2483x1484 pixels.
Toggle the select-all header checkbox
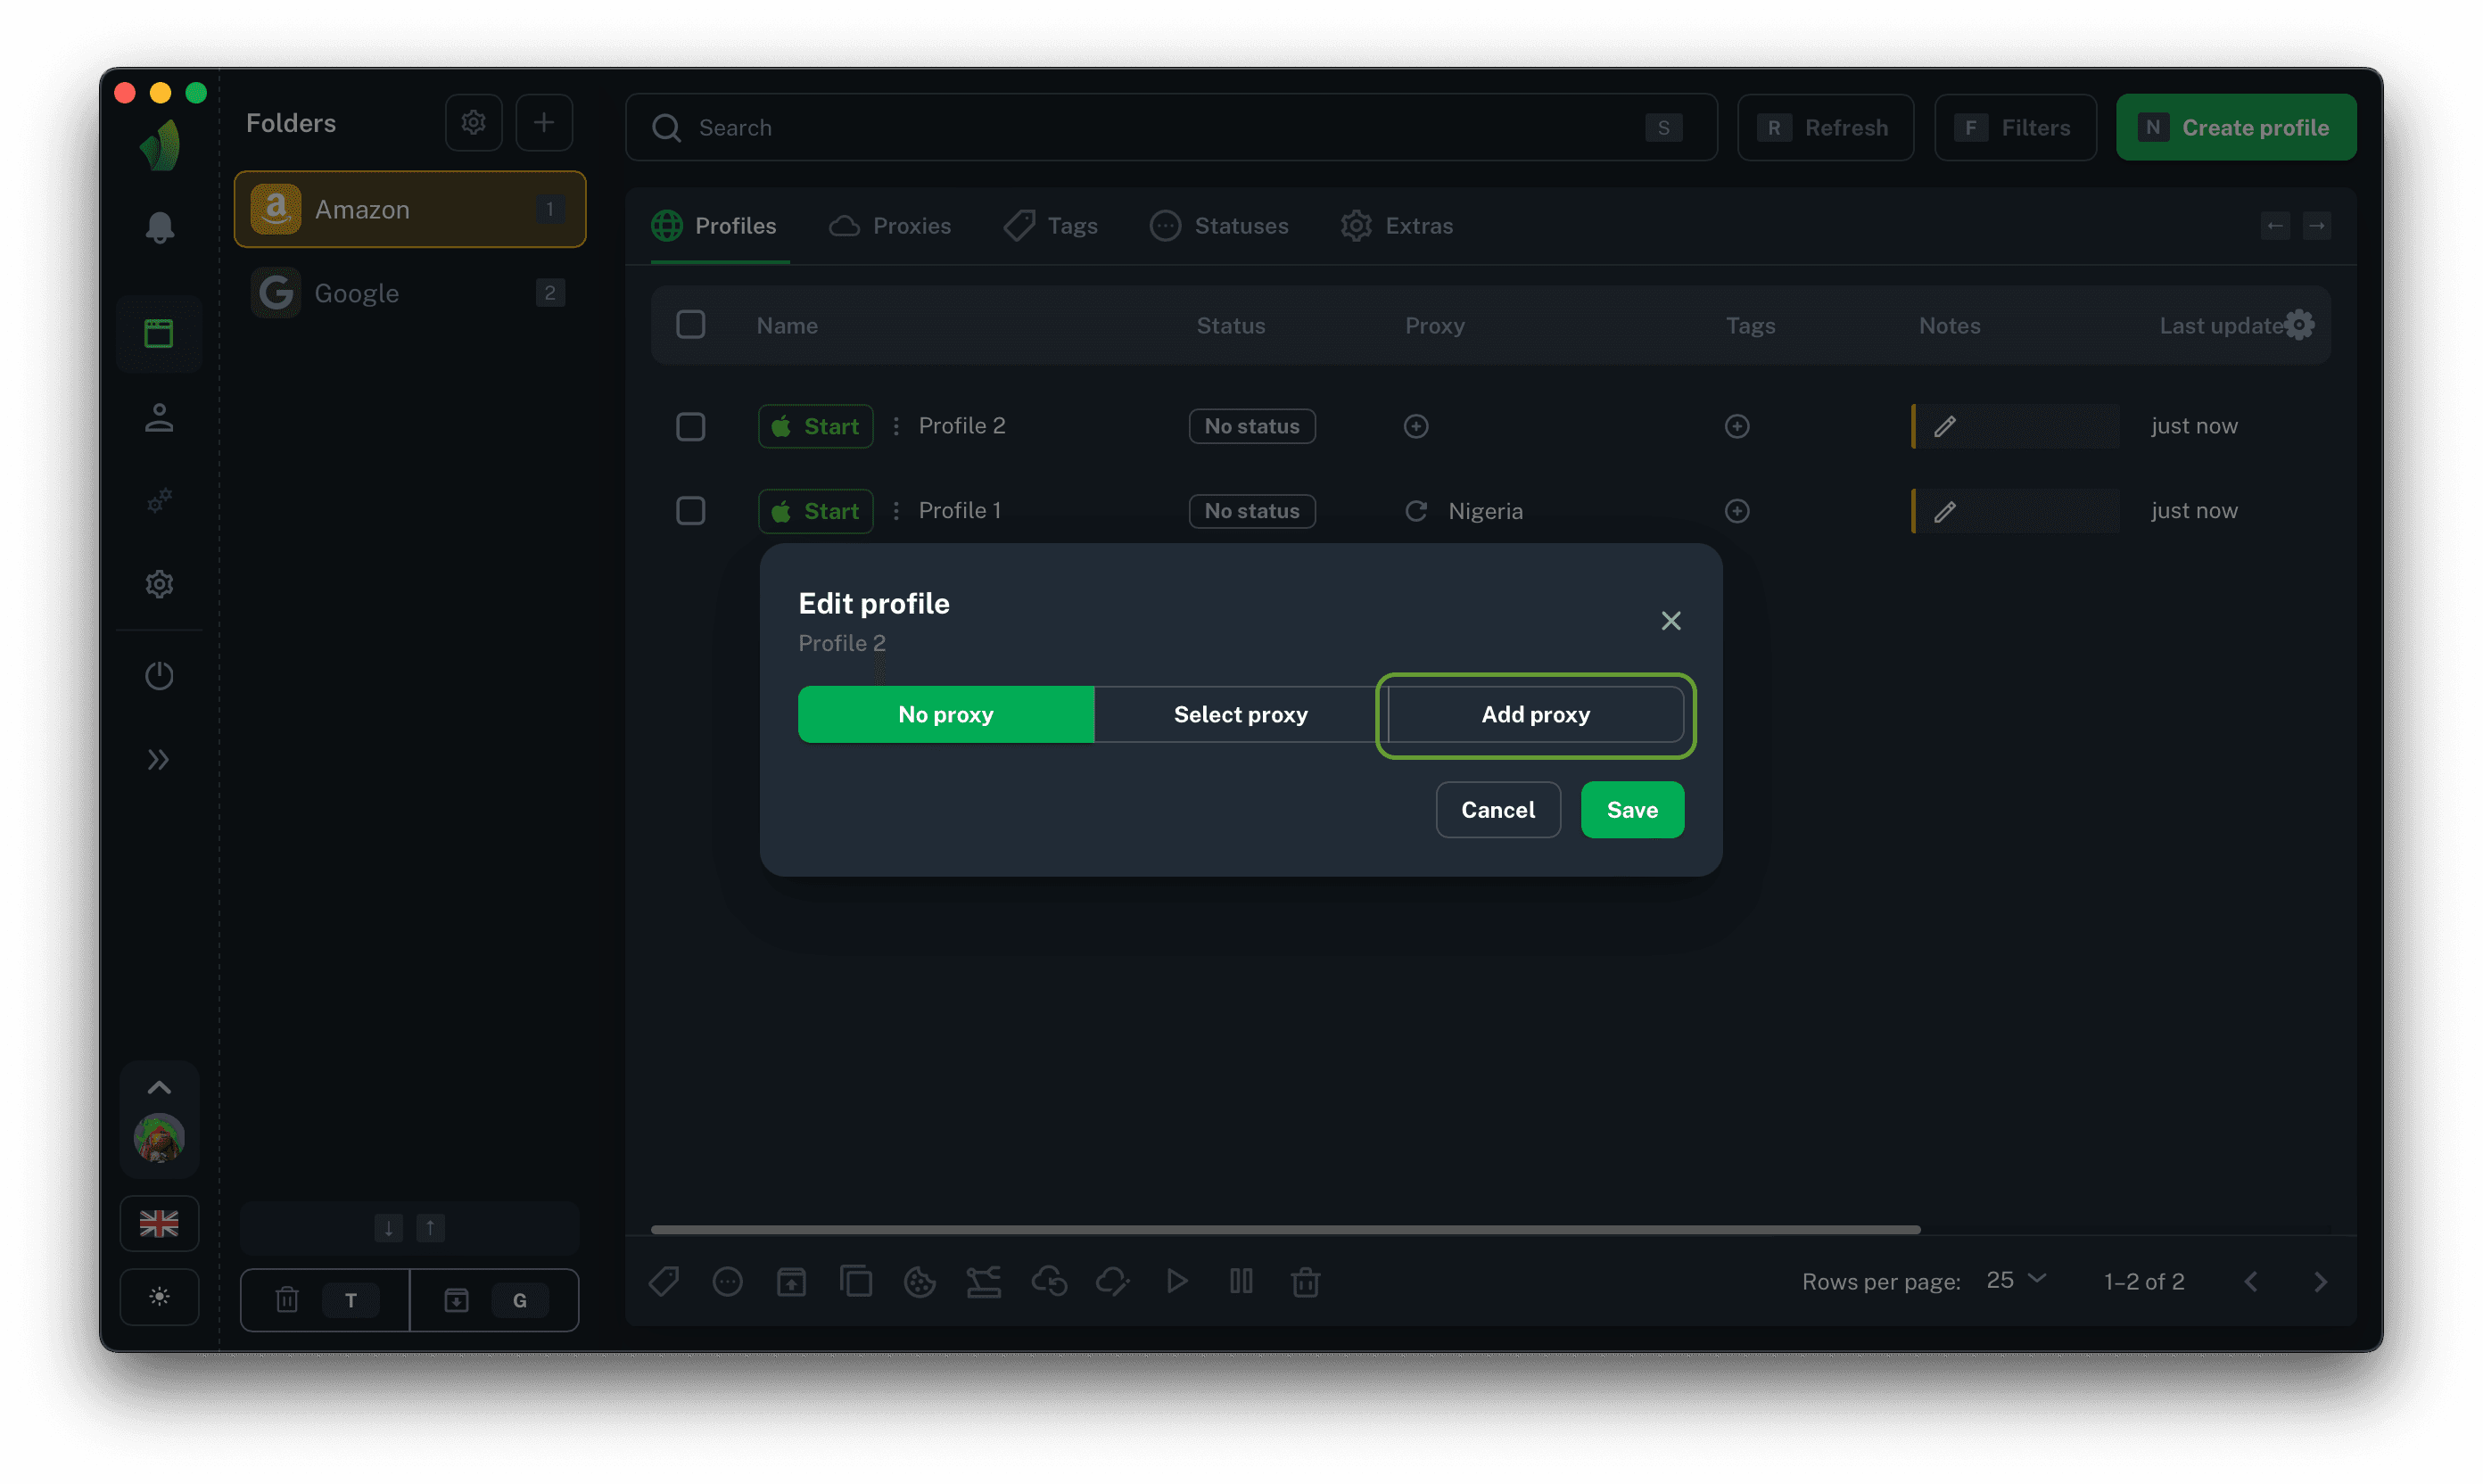(690, 325)
